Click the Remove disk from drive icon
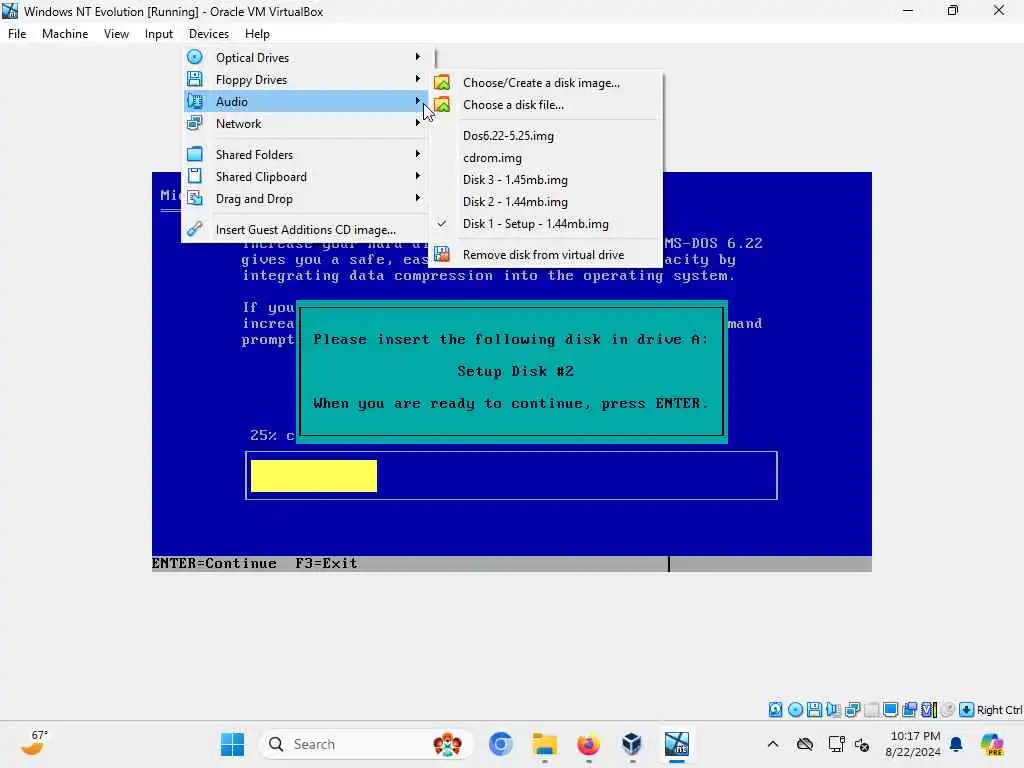Screen dimensions: 1024x768 click(442, 254)
